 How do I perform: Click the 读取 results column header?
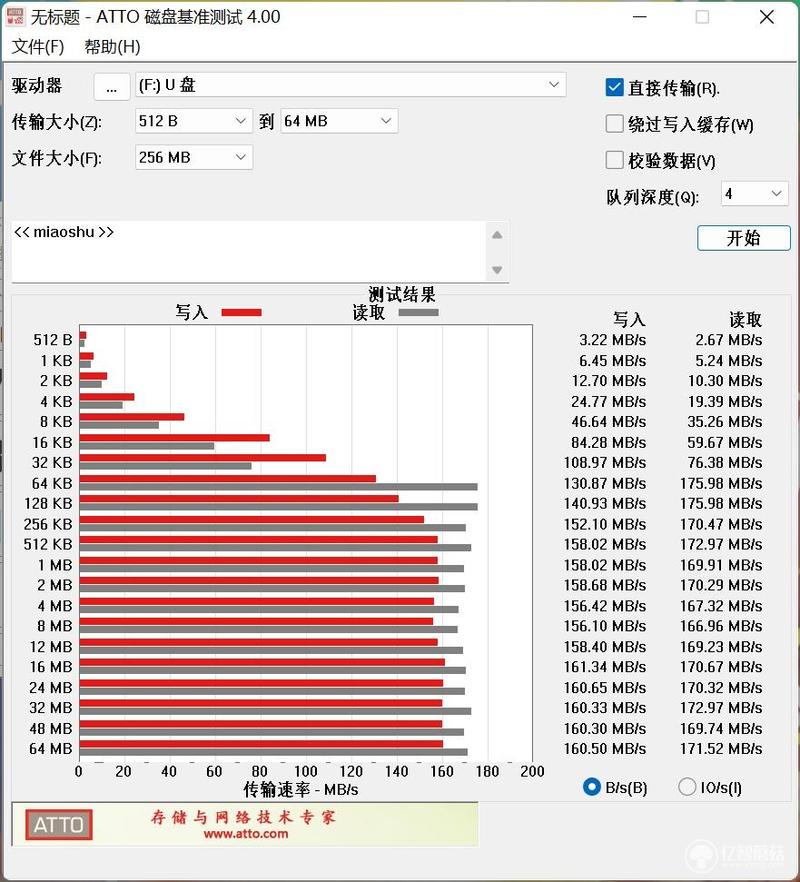(x=745, y=320)
